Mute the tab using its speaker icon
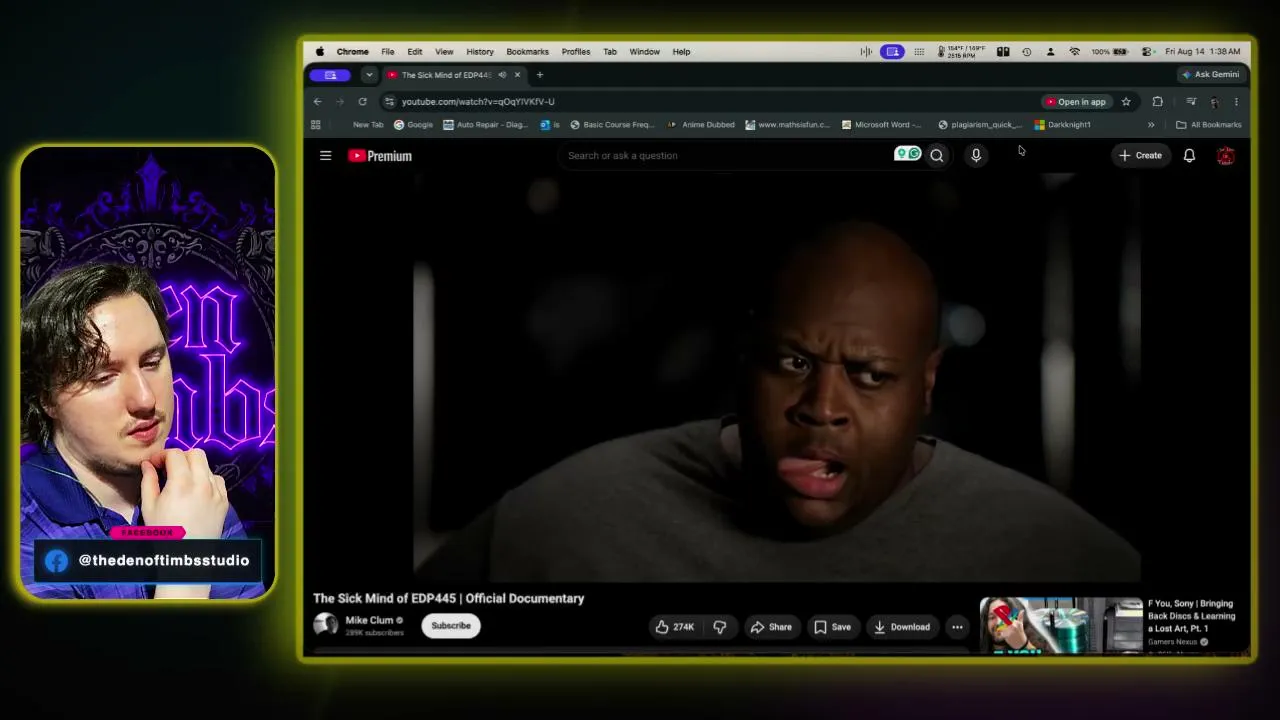Image resolution: width=1280 pixels, height=720 pixels. [x=502, y=75]
